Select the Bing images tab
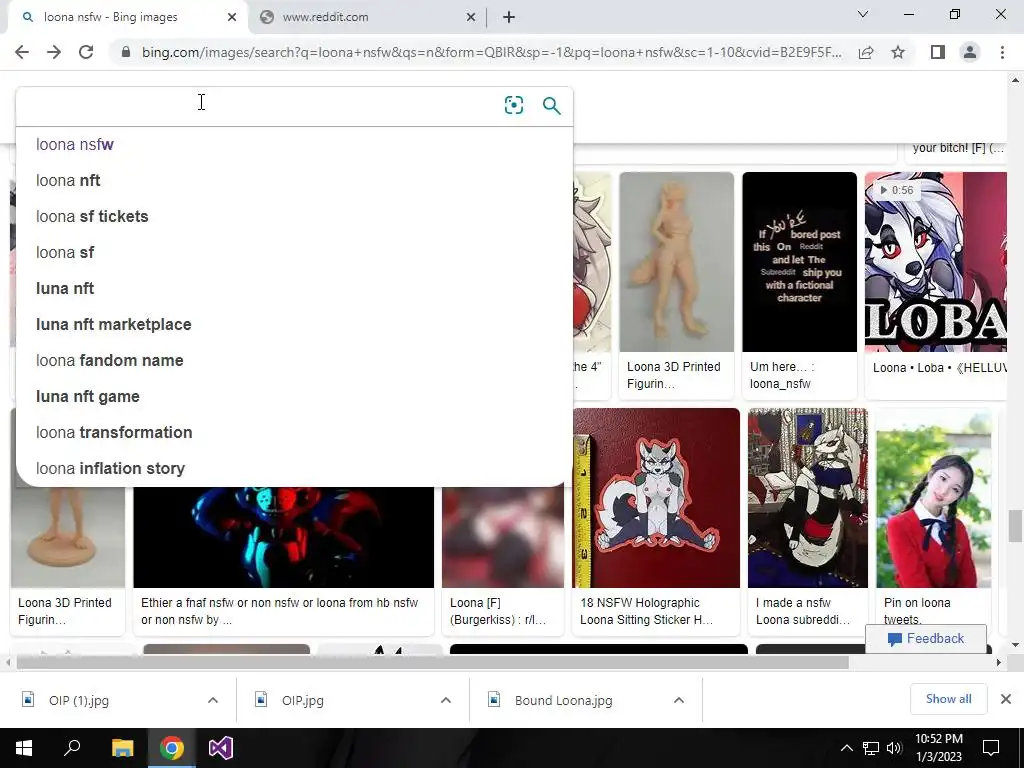Viewport: 1024px width, 768px height. click(127, 17)
